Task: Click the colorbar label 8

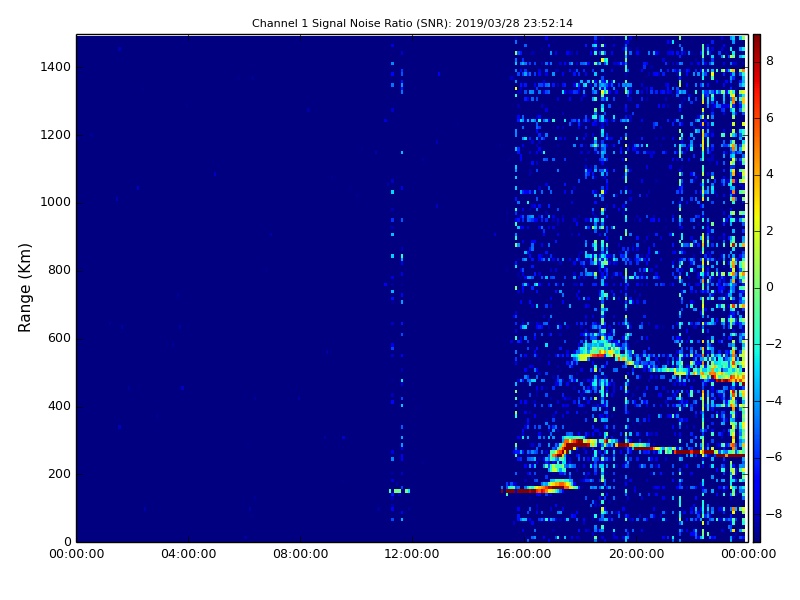Action: point(770,61)
